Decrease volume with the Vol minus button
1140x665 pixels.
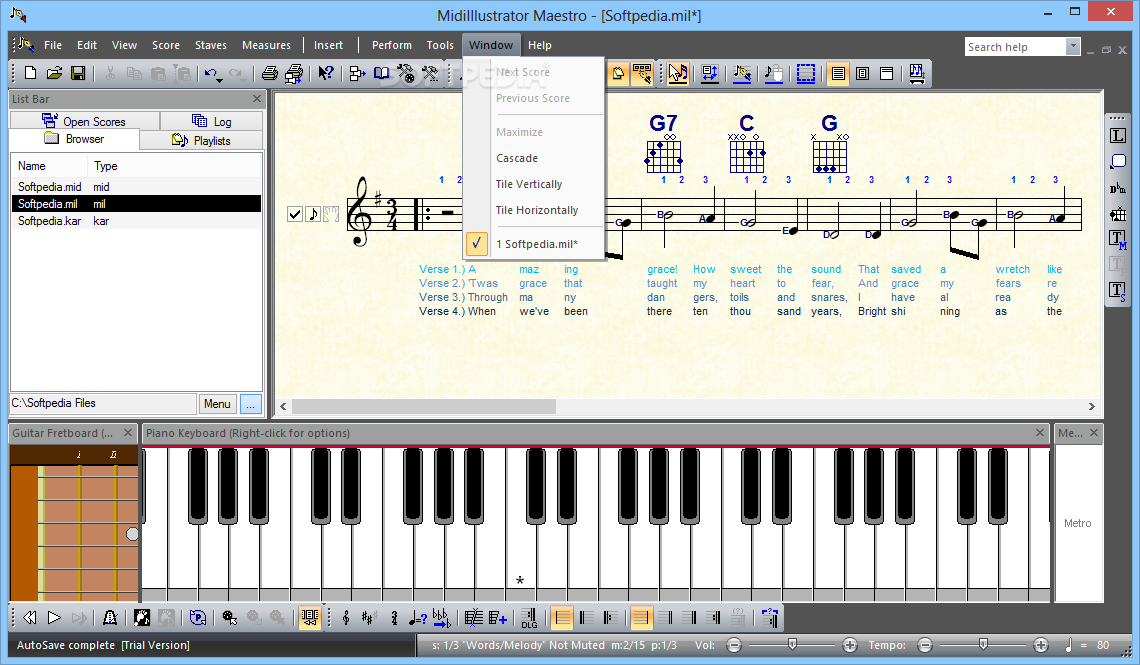pos(734,645)
